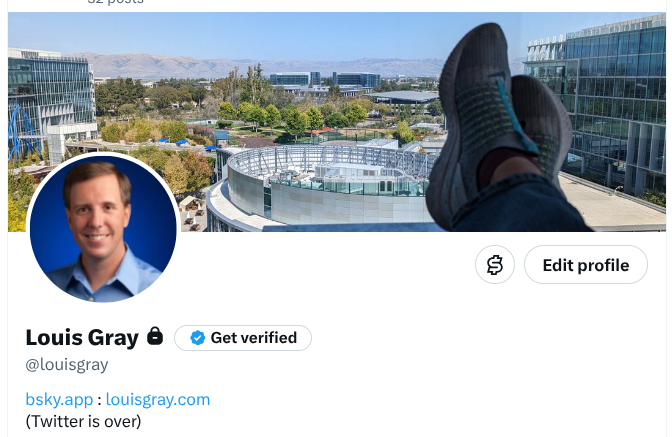Click the "(Twitter is over)" bio text
Screen dimensions: 672x437
83,422
